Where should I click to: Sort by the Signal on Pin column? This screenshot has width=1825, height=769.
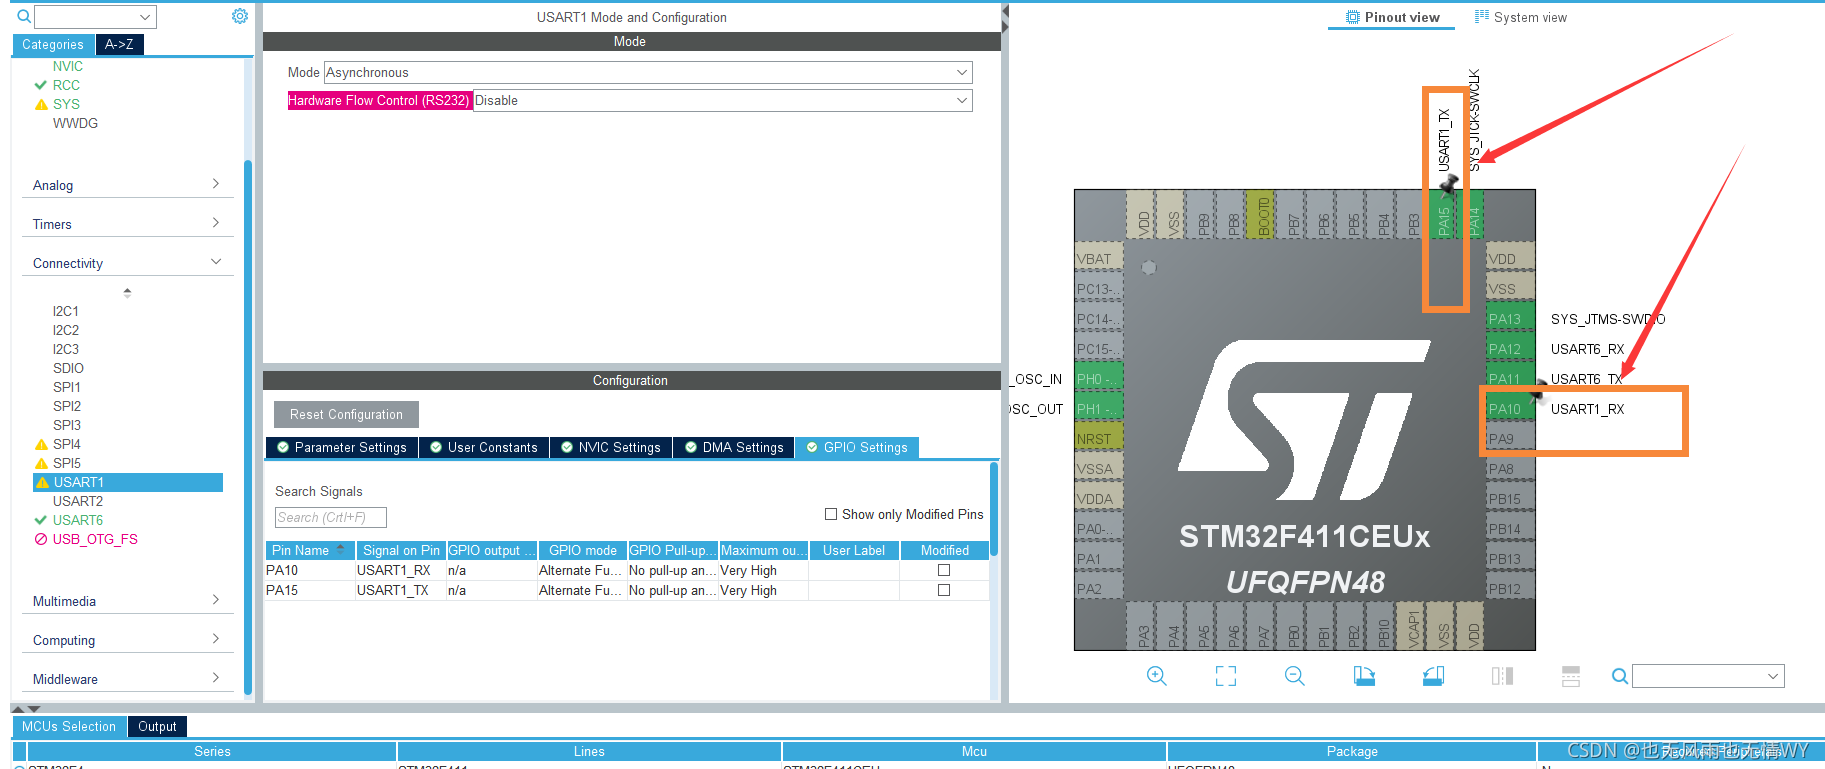(401, 550)
